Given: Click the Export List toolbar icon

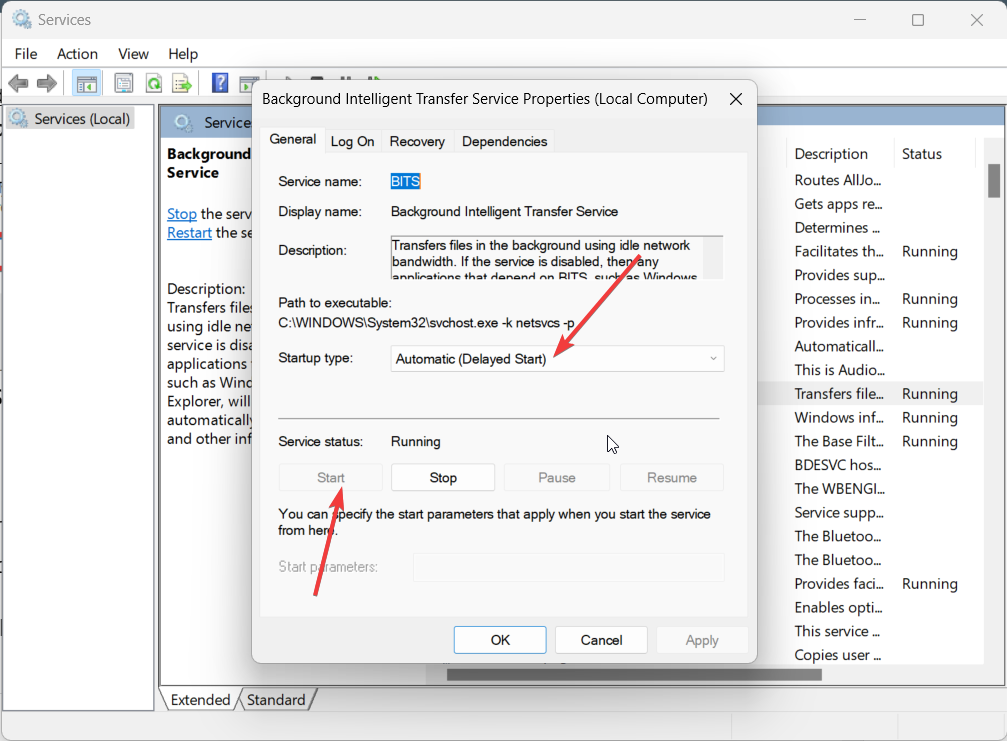Looking at the screenshot, I should point(182,83).
